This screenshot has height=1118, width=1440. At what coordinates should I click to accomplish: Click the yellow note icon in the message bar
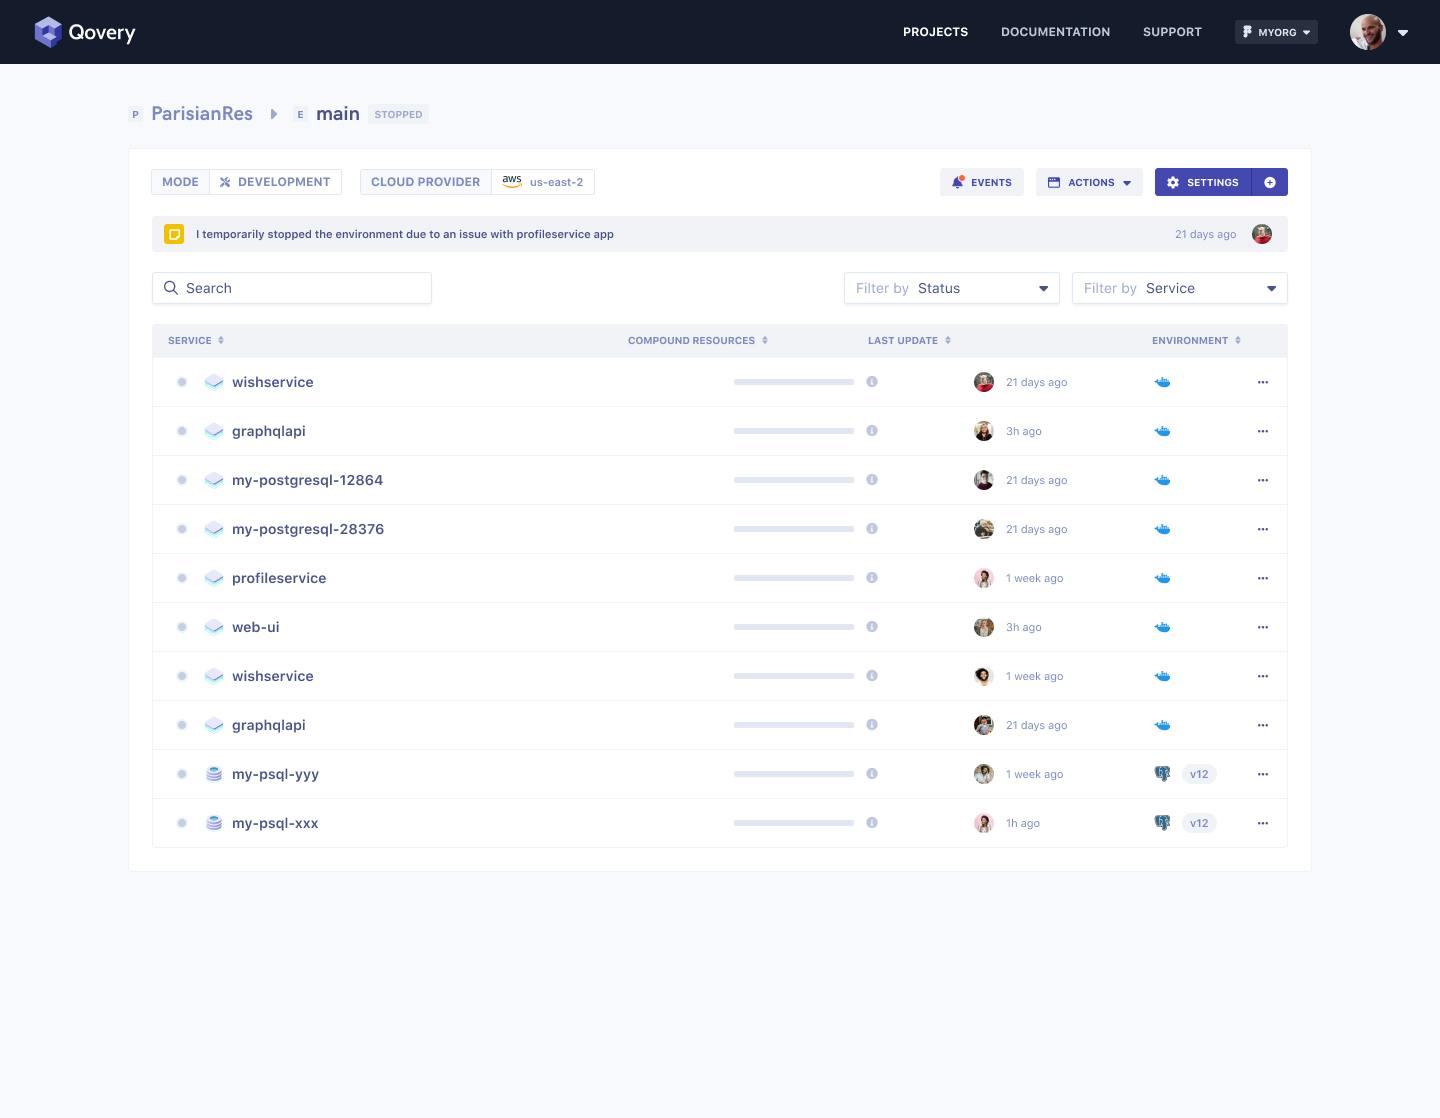(x=174, y=234)
